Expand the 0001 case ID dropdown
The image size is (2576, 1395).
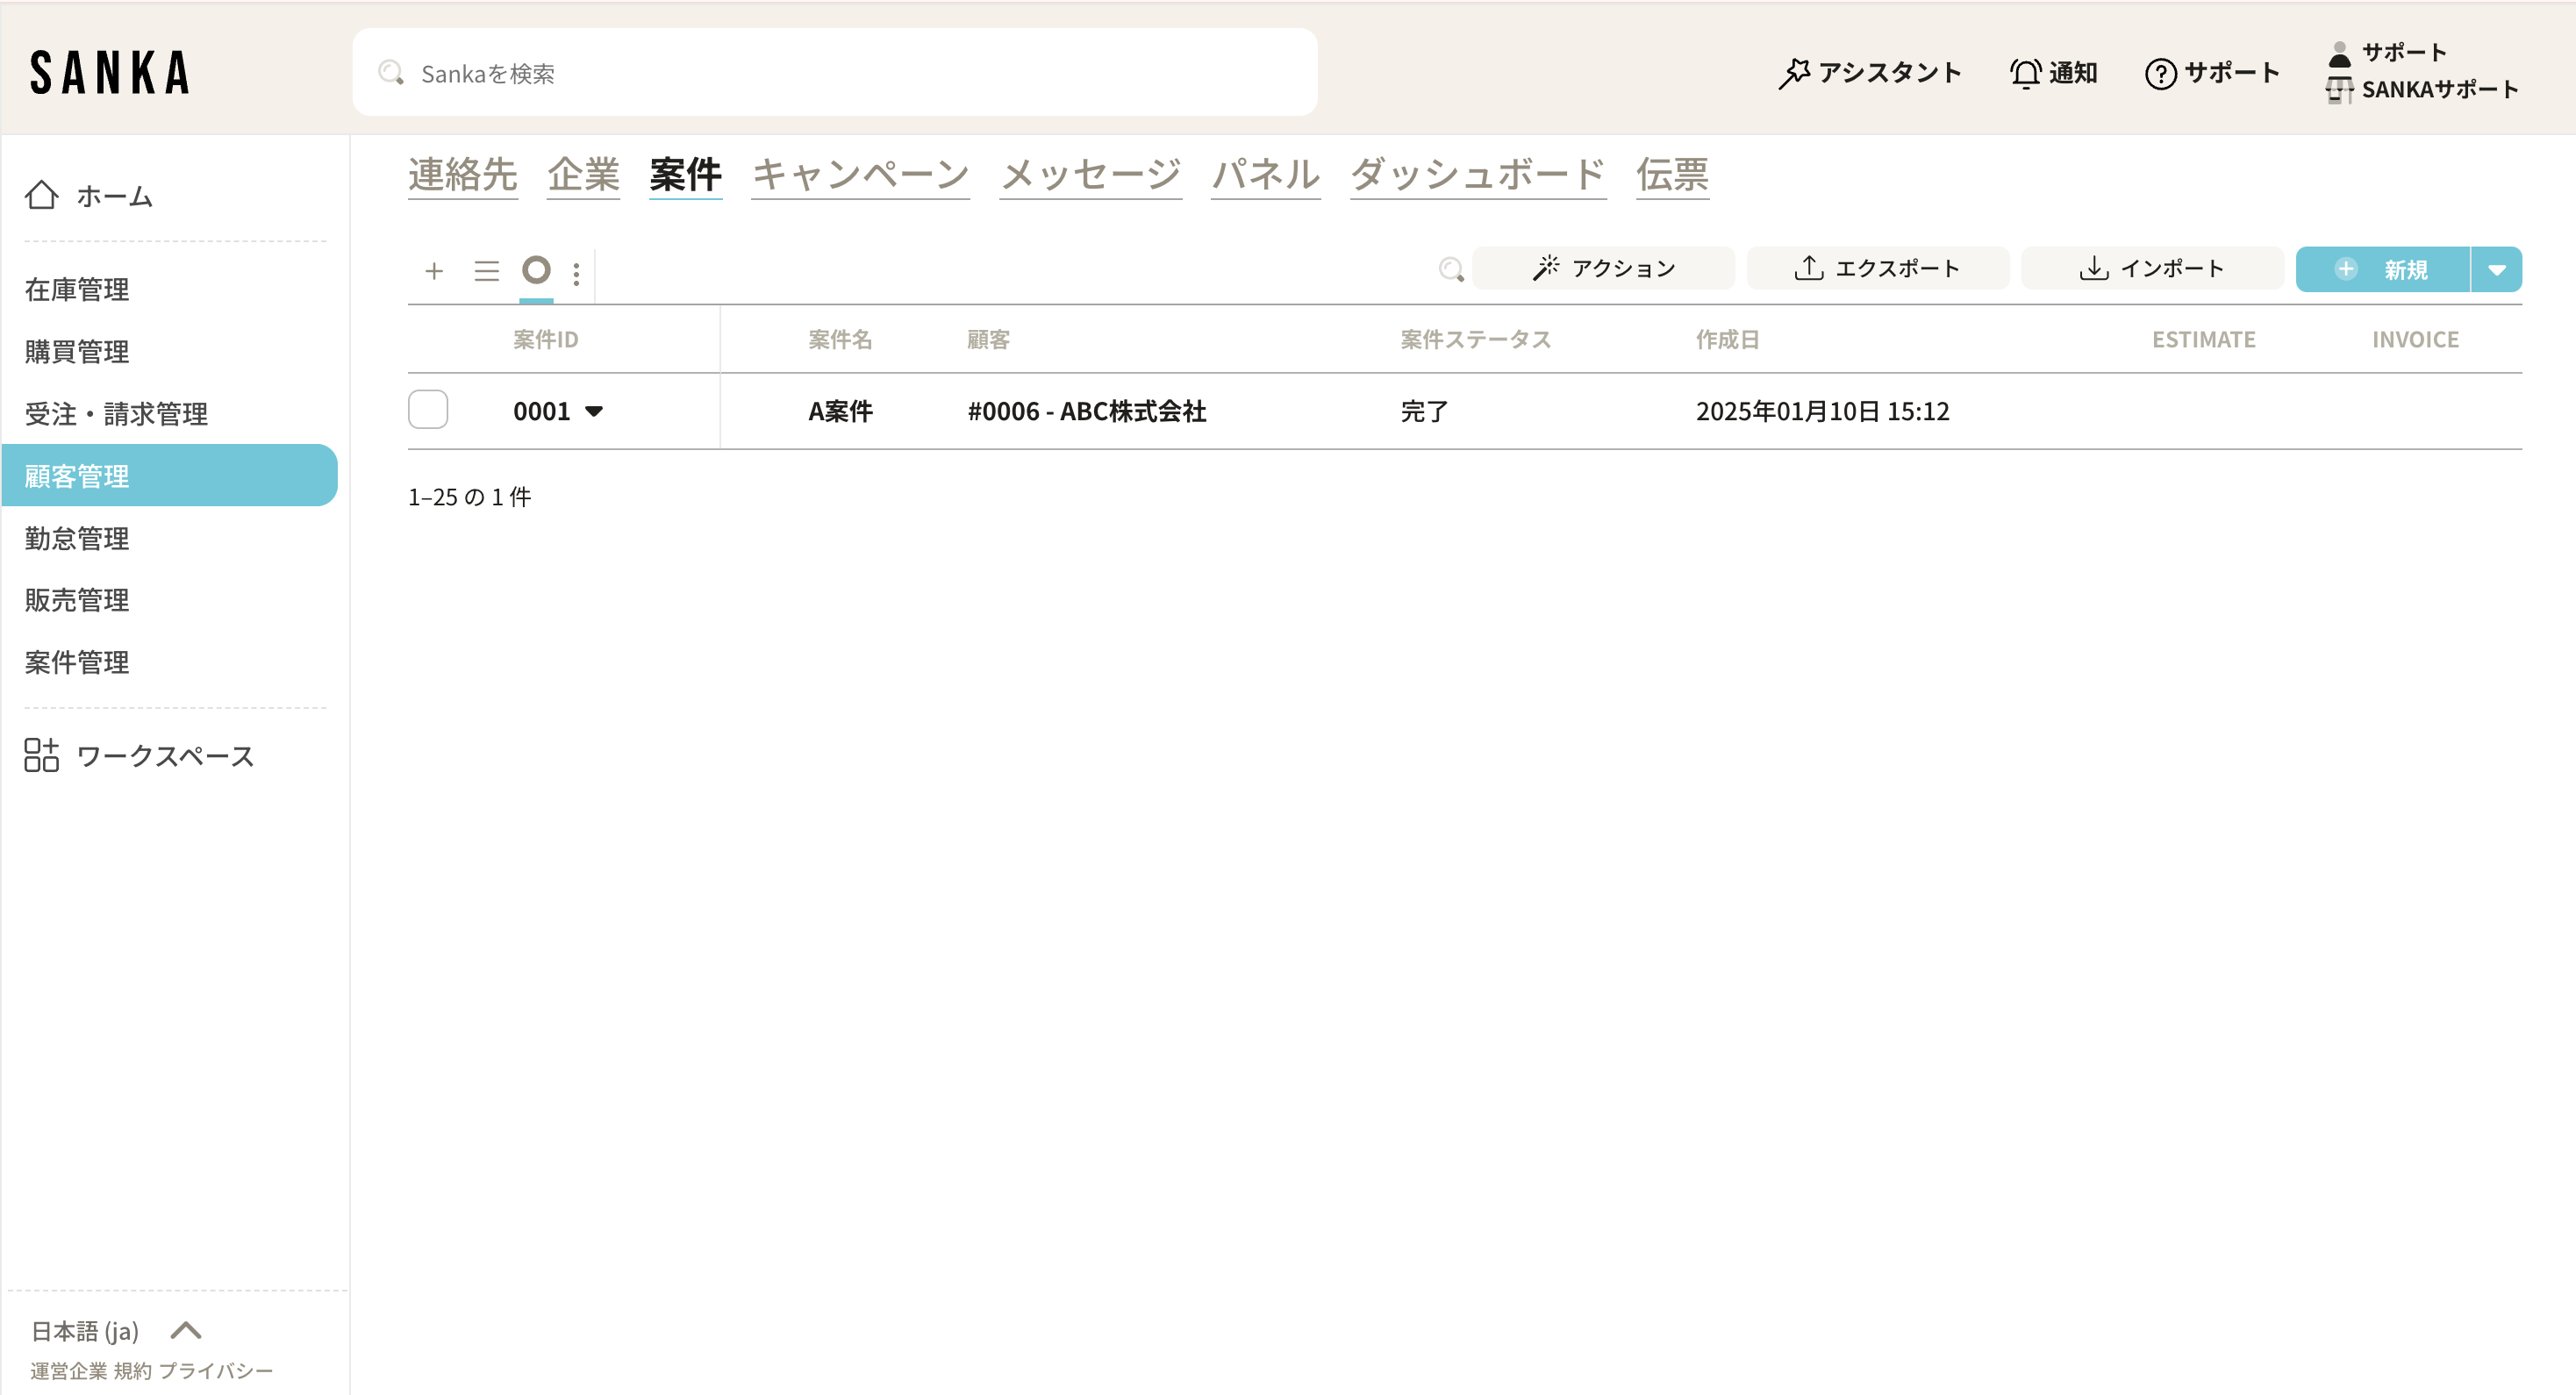pos(594,411)
